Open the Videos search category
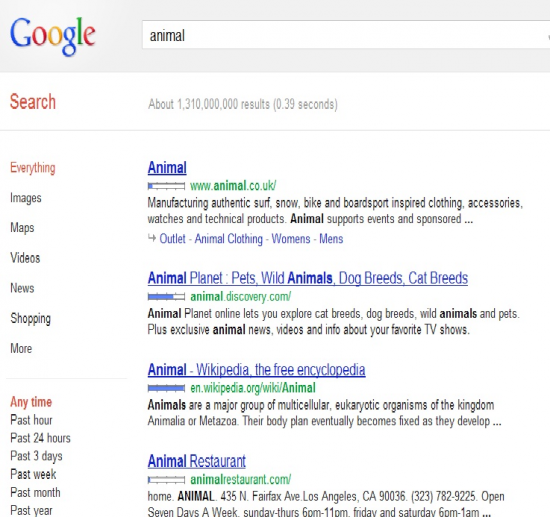 [x=25, y=258]
